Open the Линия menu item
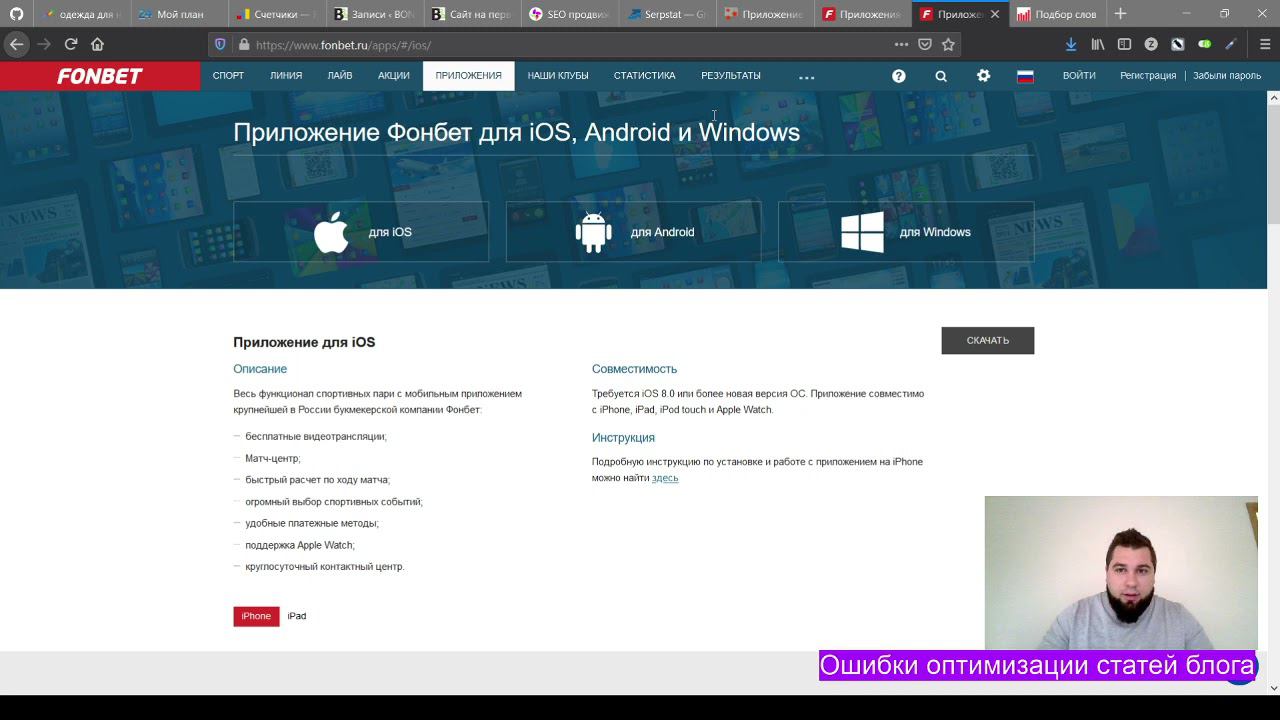This screenshot has height=720, width=1280. pos(286,76)
